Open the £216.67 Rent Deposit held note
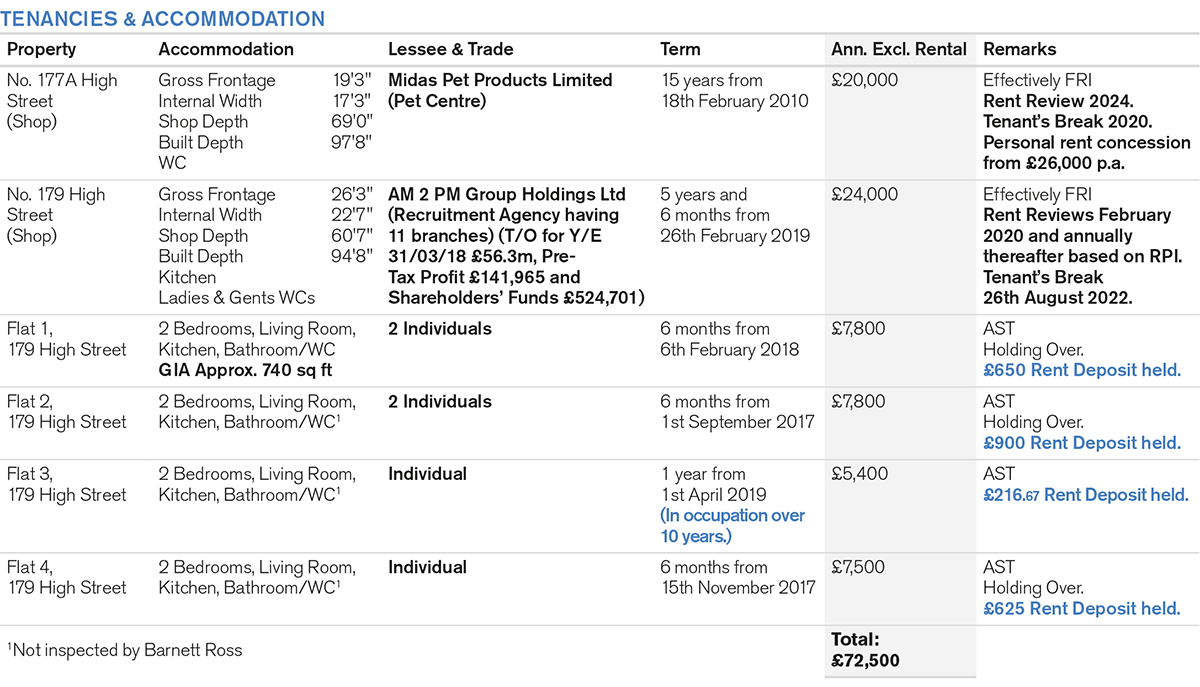Viewport: 1200px width, 687px height. (1086, 495)
